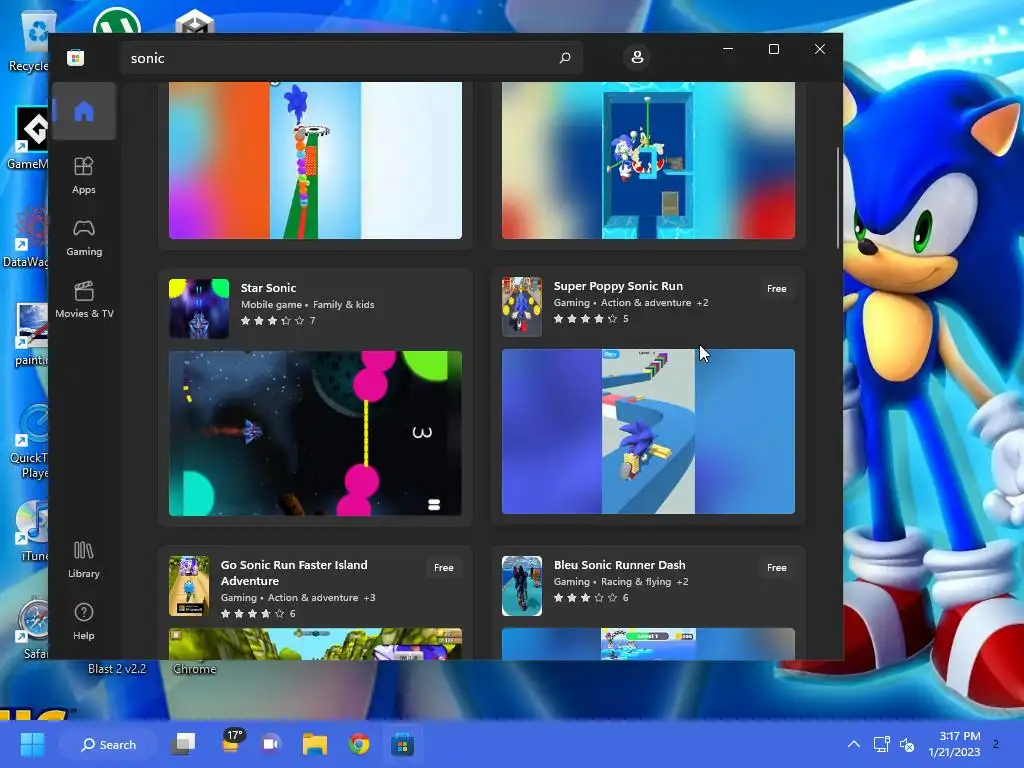
Task: Click the search magnifier icon in Store
Action: [x=565, y=57]
